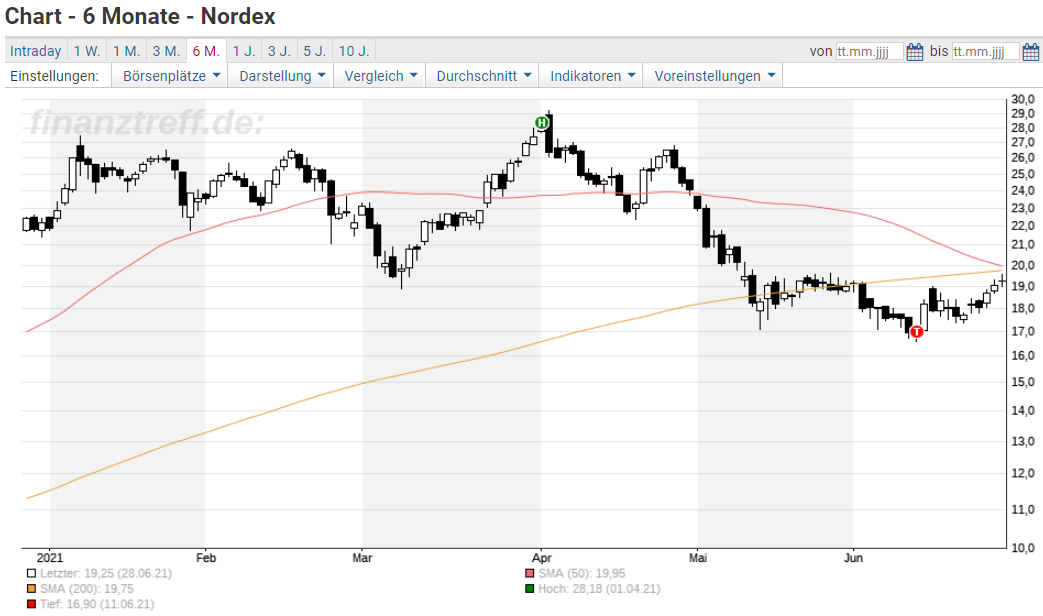Viewport: 1043px width, 616px height.
Task: Click the red T low marker on chart
Action: (x=917, y=331)
